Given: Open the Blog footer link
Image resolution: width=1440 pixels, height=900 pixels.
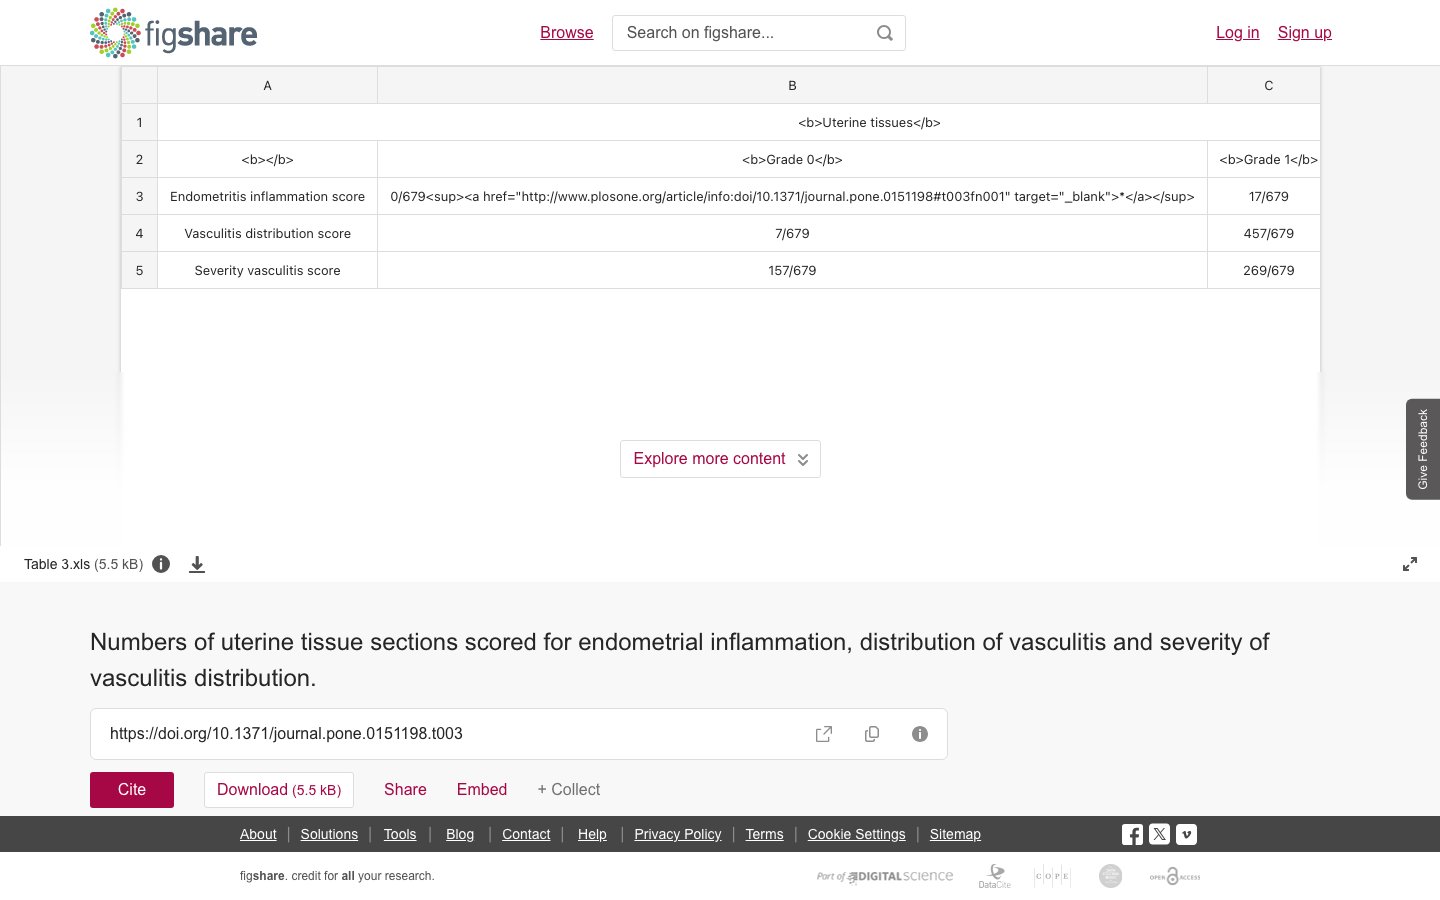Looking at the screenshot, I should (460, 834).
